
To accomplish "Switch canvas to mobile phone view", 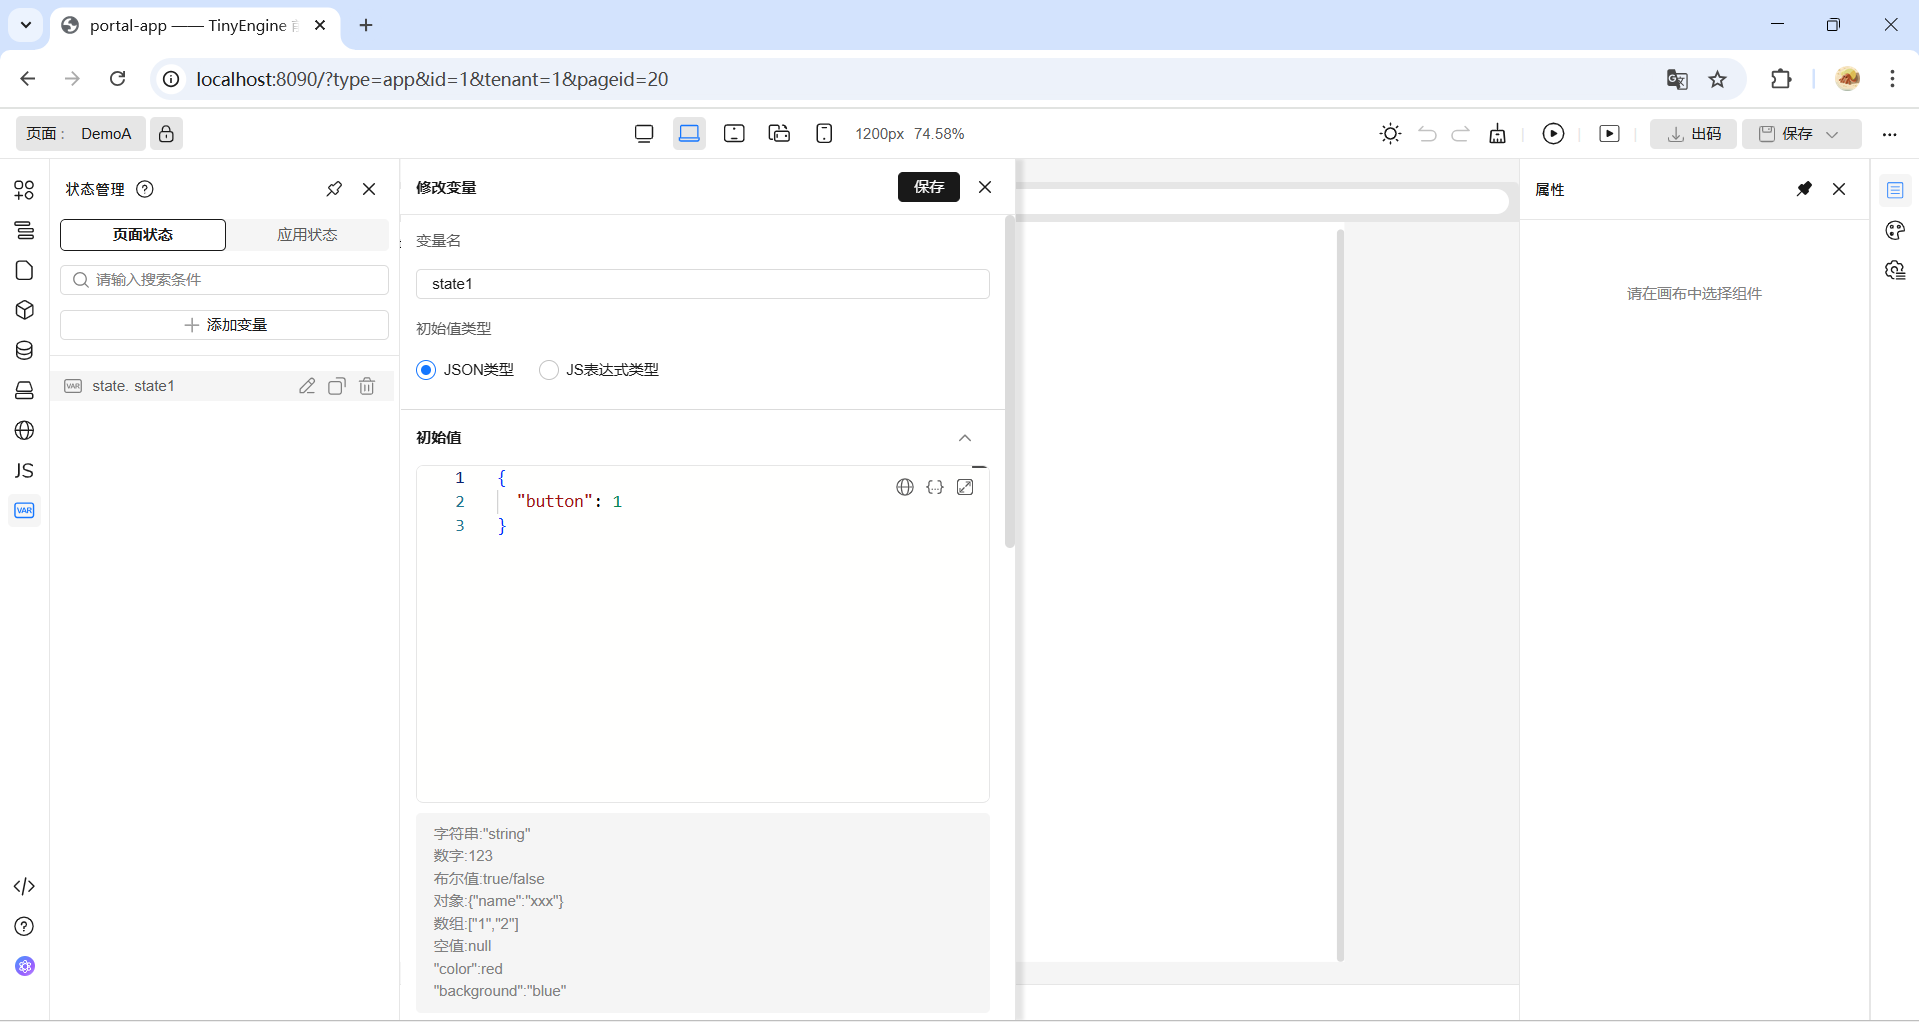I will click(824, 133).
